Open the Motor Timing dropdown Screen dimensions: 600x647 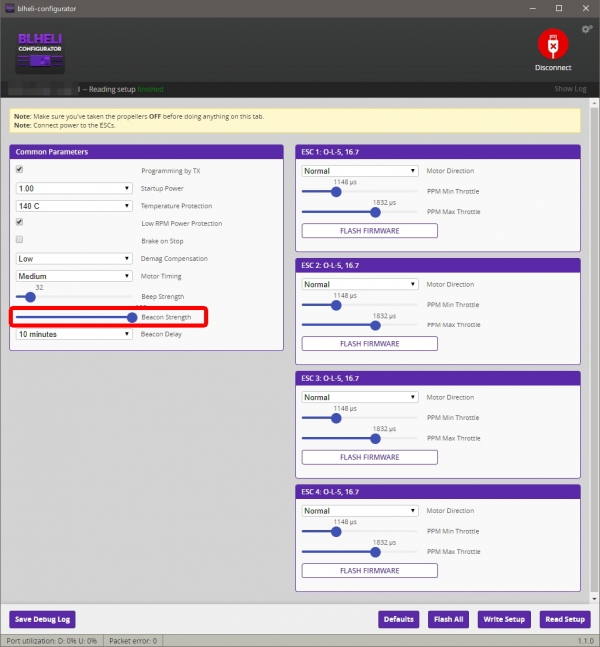click(74, 276)
